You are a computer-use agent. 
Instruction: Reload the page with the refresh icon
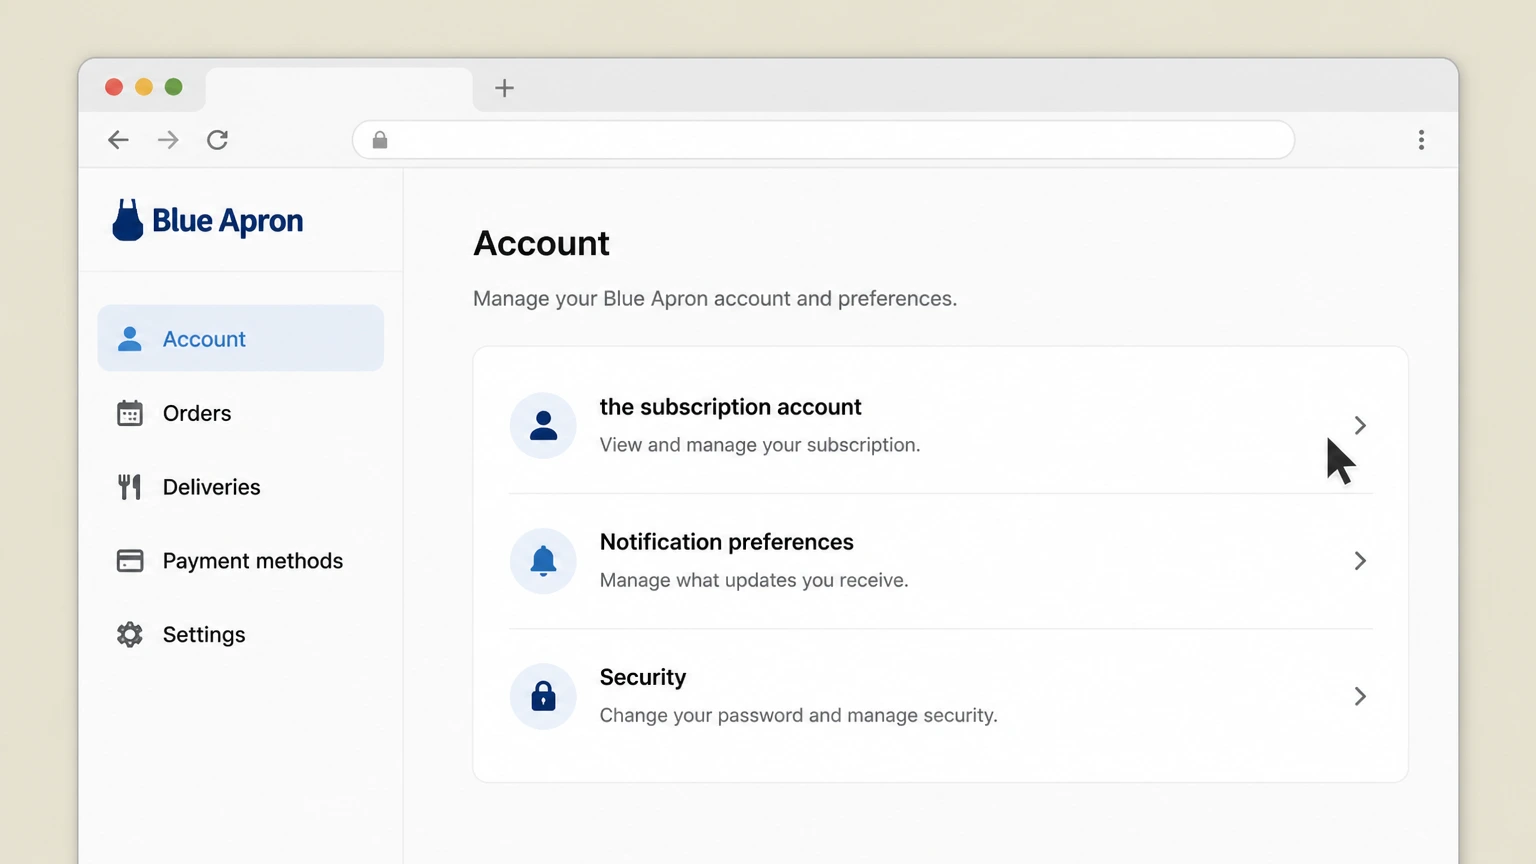[218, 140]
